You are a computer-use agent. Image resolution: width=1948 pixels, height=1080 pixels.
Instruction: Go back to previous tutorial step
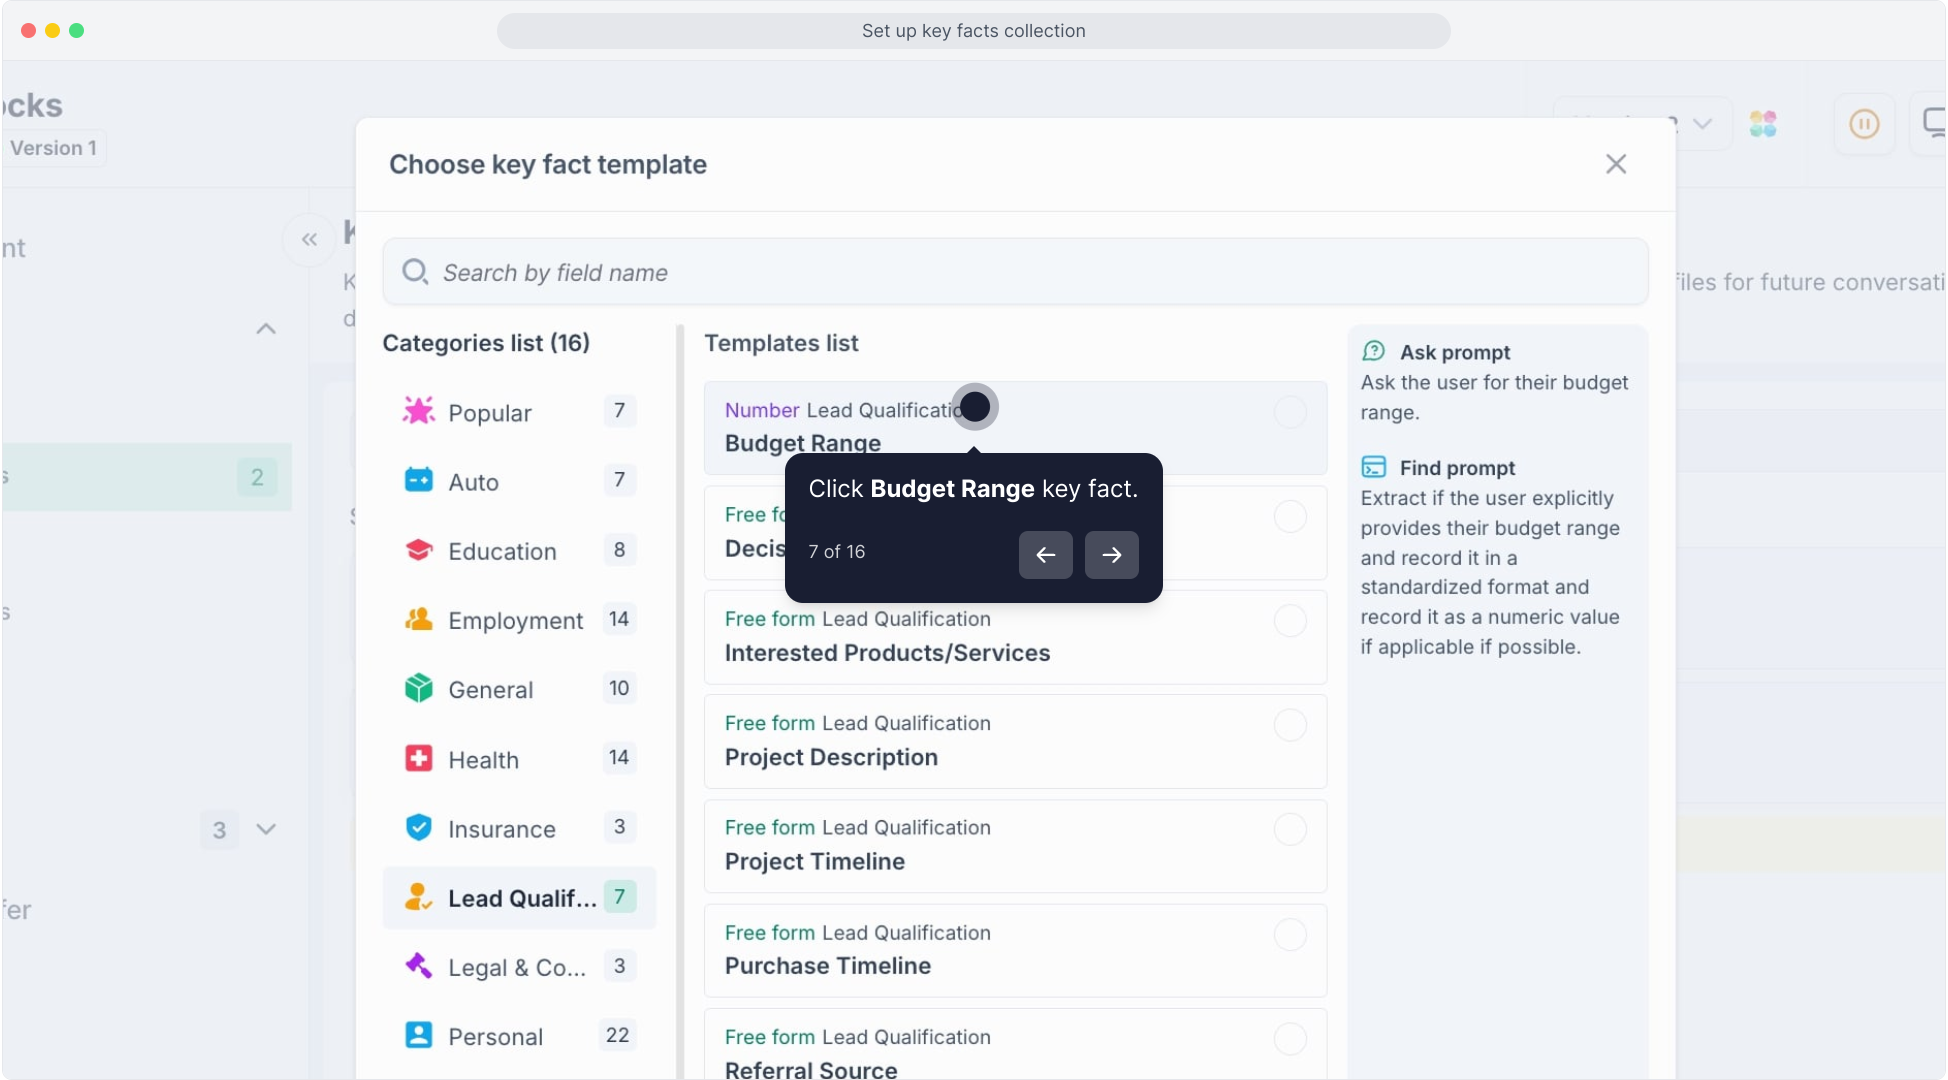pos(1045,555)
